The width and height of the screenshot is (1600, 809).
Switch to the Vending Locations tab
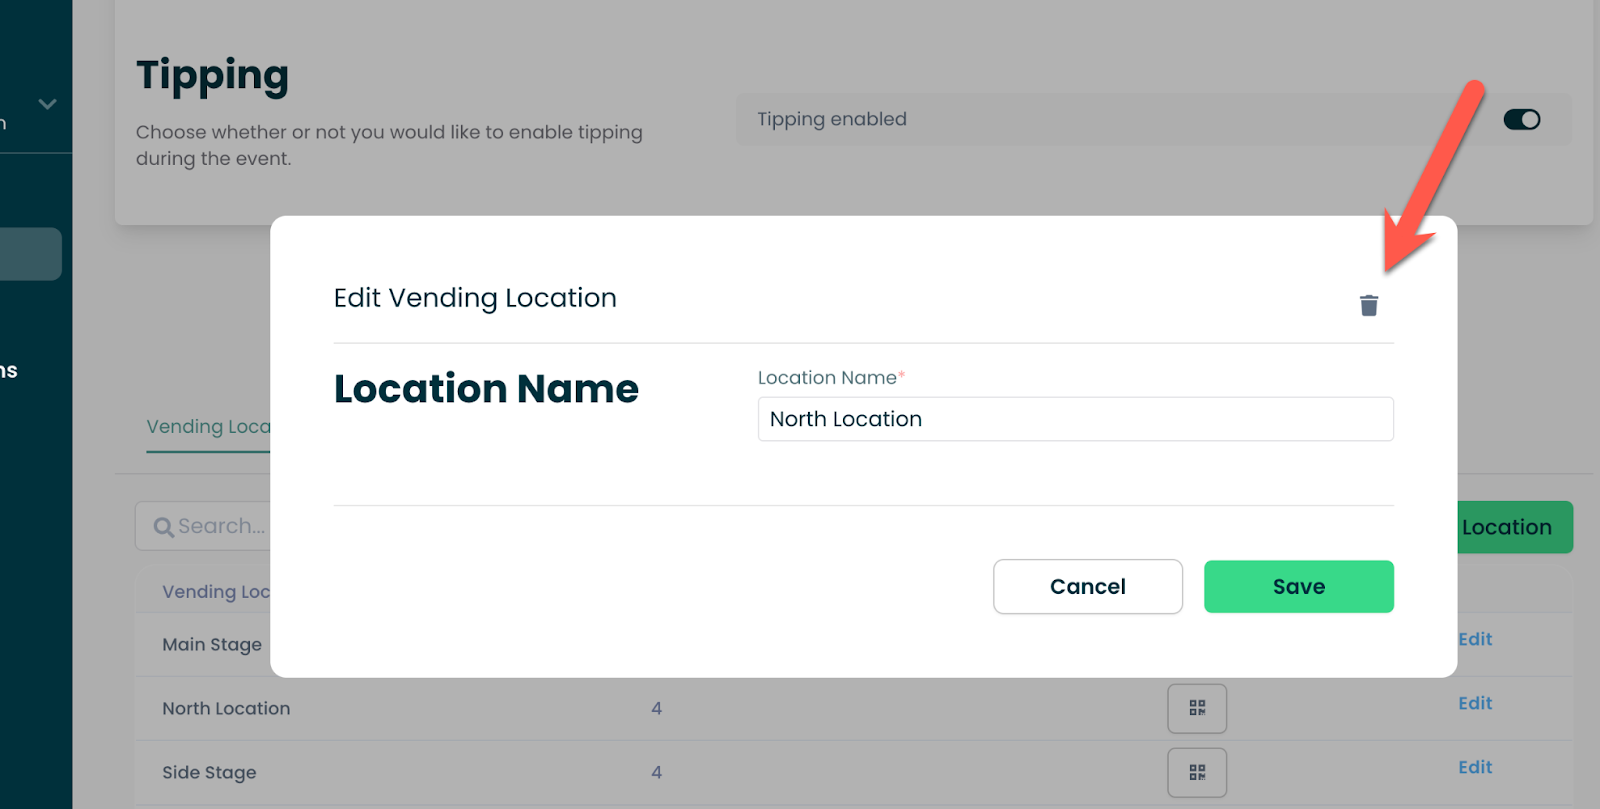pos(208,427)
